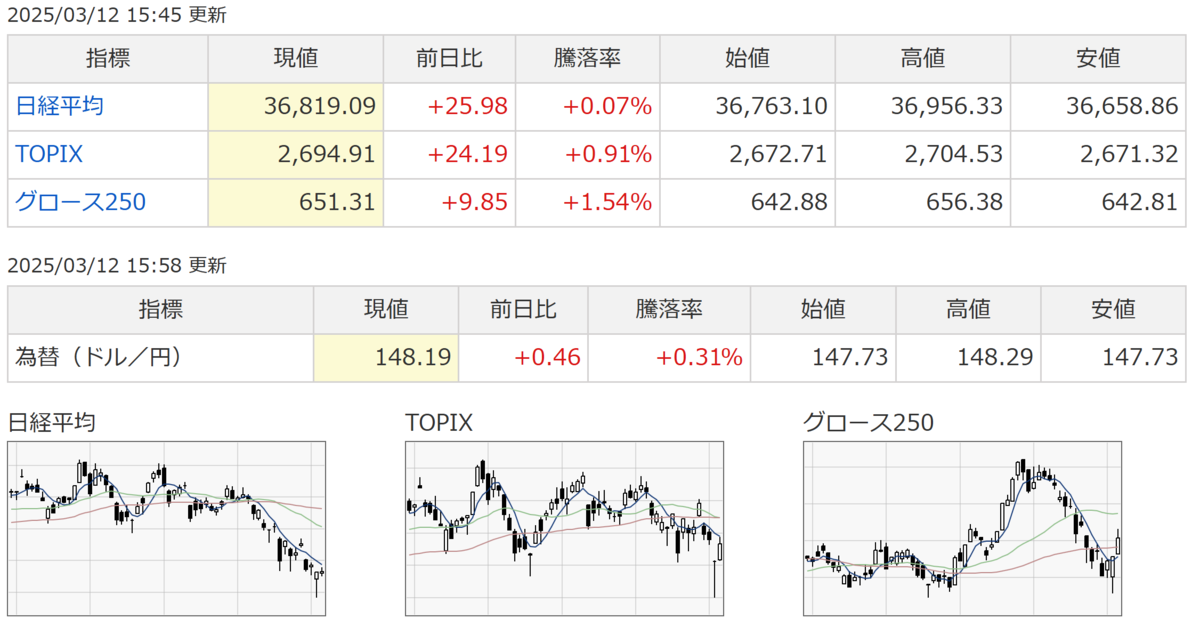Click the グロース250 candlestick chart thumbnail
Viewport: 1200px width, 619px height.
pyautogui.click(x=962, y=529)
